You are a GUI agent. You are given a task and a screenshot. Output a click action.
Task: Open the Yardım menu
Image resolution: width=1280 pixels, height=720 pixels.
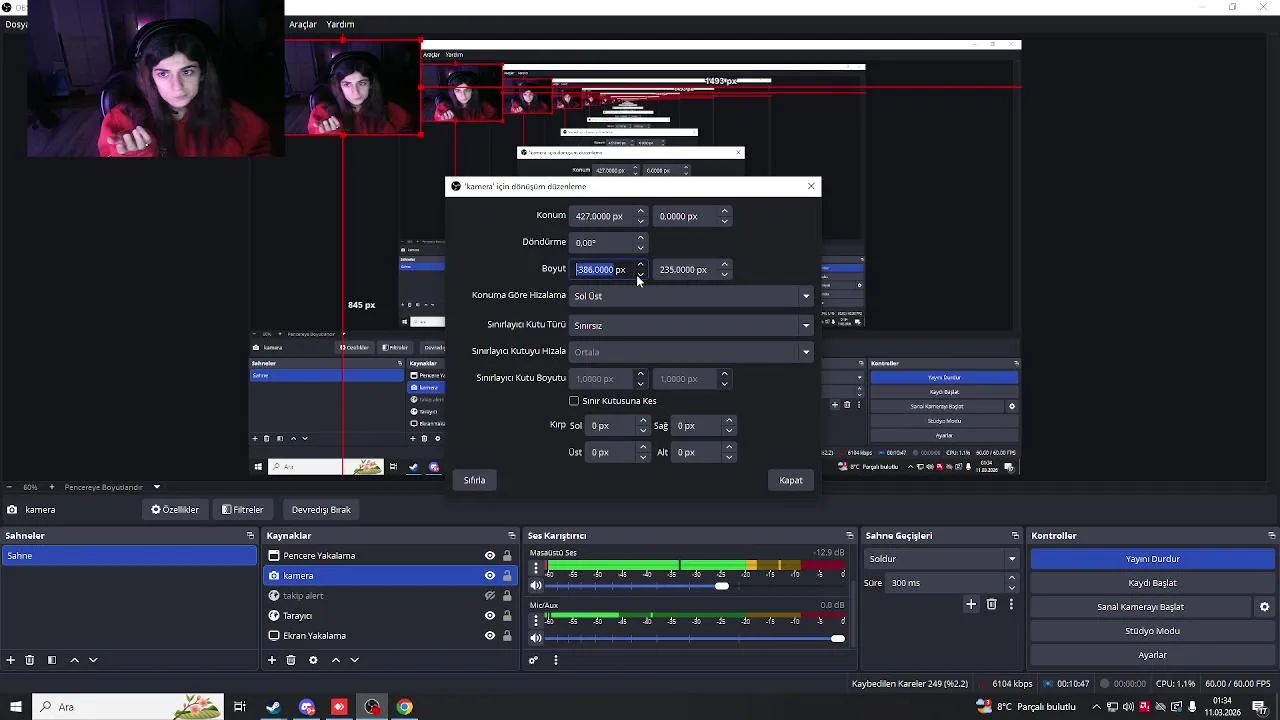[x=340, y=24]
